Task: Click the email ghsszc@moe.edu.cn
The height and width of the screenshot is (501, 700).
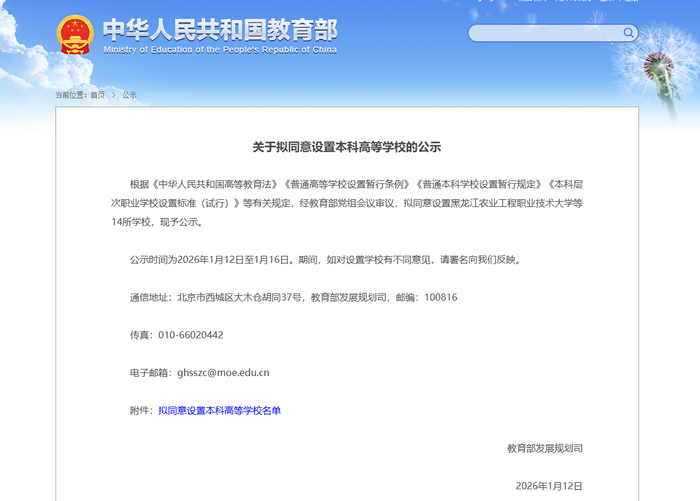Action: pyautogui.click(x=223, y=372)
